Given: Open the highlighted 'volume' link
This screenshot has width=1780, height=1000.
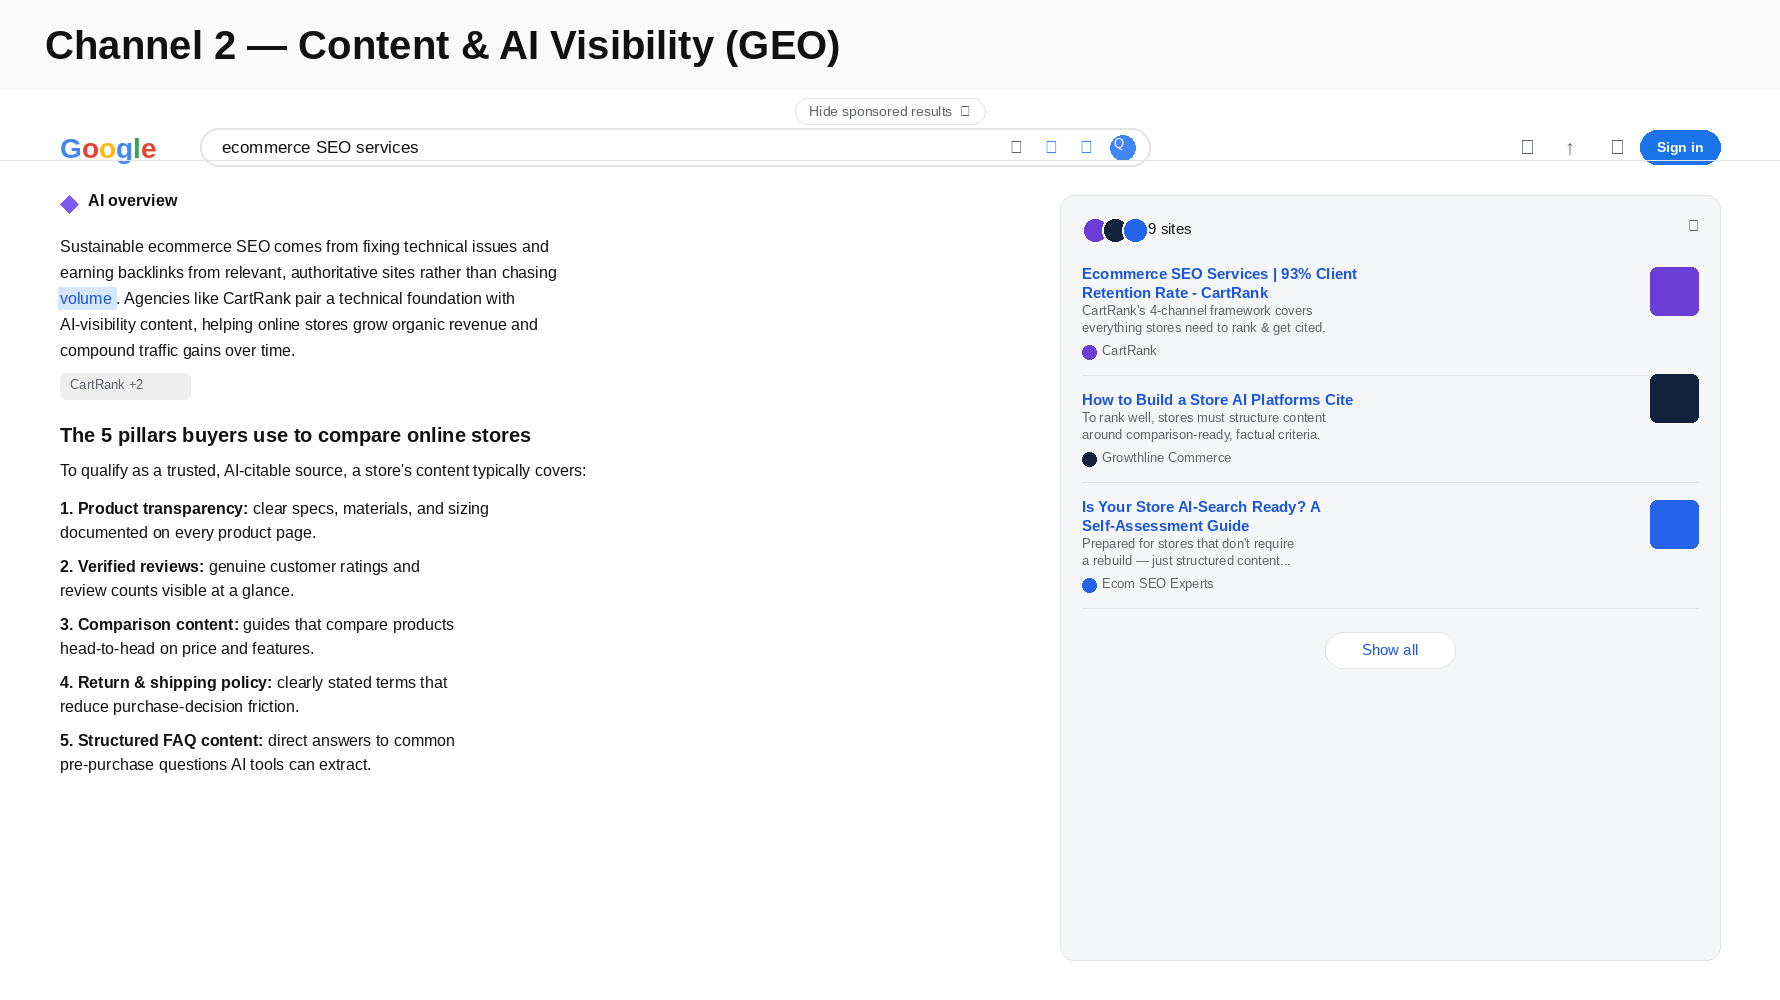Looking at the screenshot, I should tap(86, 298).
